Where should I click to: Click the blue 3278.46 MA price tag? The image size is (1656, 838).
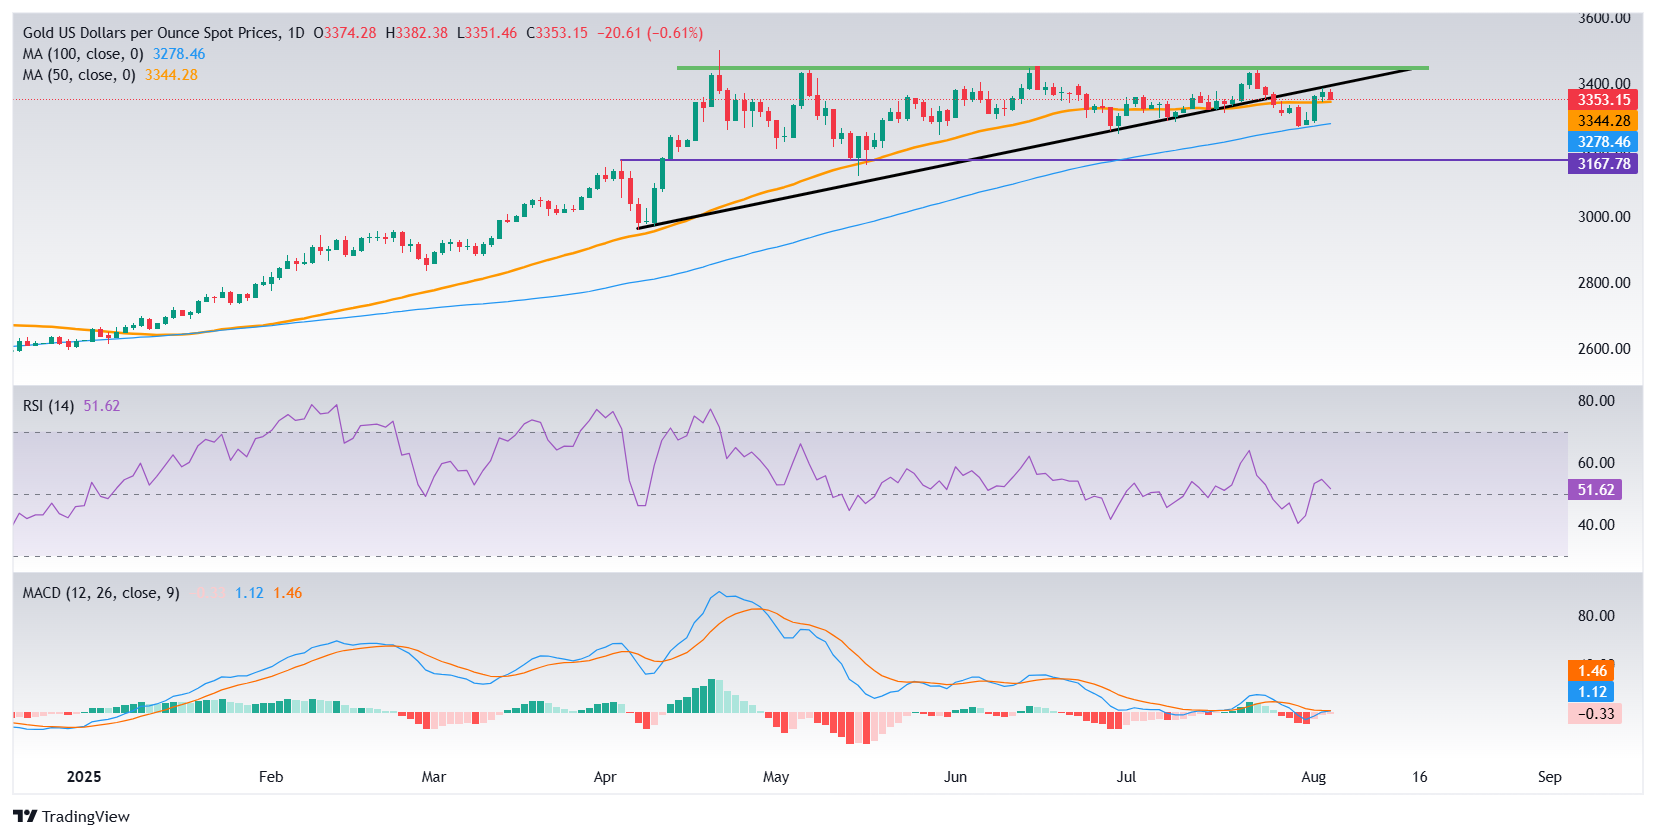[x=1603, y=142]
